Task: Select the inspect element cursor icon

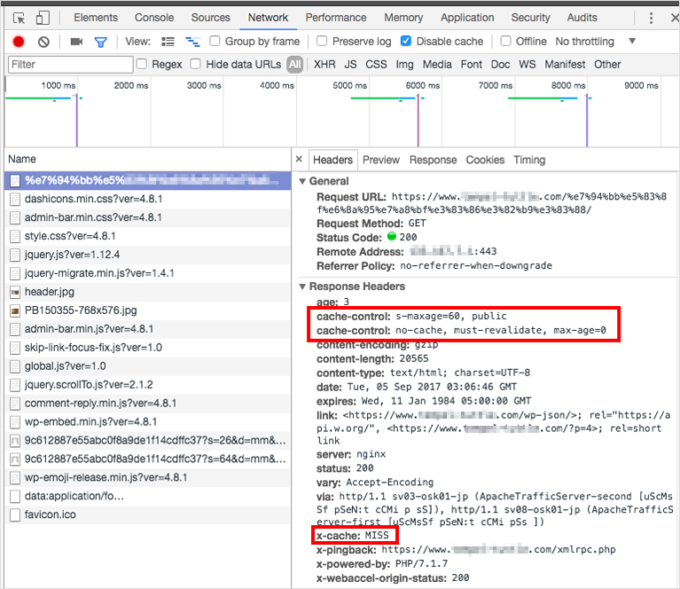Action: click(x=19, y=18)
